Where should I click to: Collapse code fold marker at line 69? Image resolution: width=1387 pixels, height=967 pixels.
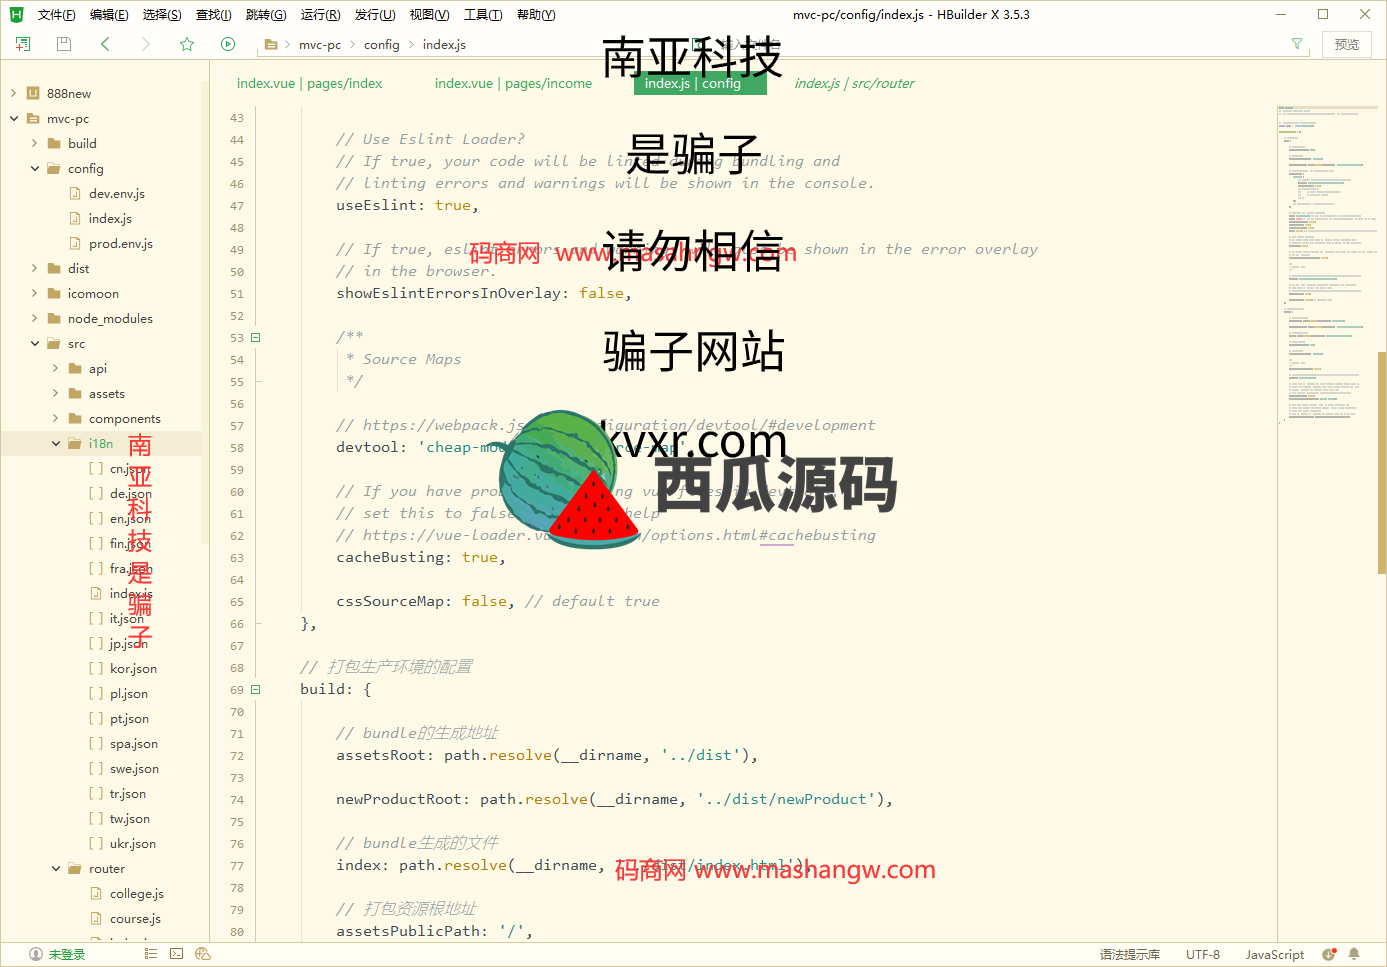click(x=256, y=690)
